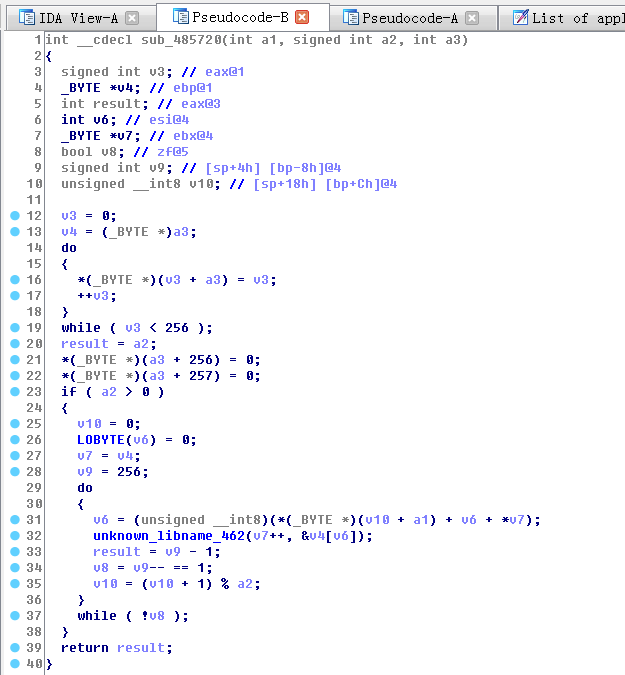Click the IDA View-A tab icon
Image resolution: width=625 pixels, height=675 pixels.
[27, 18]
